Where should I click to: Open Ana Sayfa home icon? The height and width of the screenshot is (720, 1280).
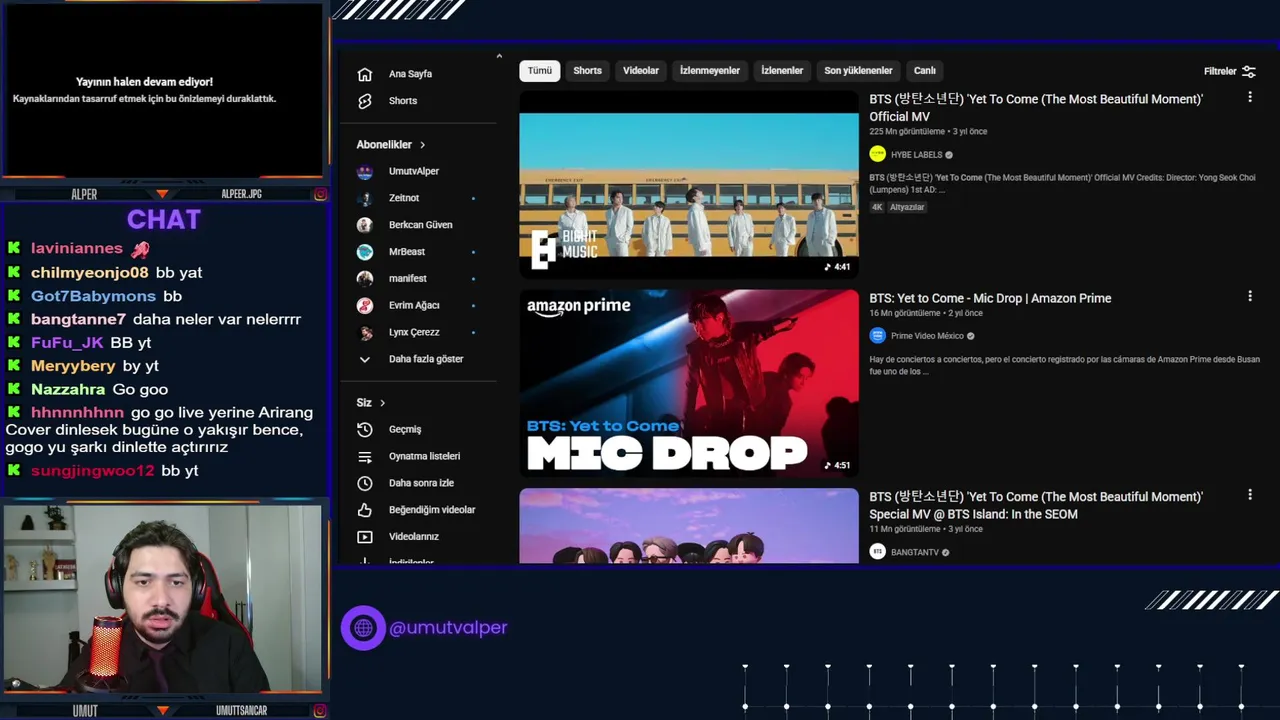pos(365,74)
